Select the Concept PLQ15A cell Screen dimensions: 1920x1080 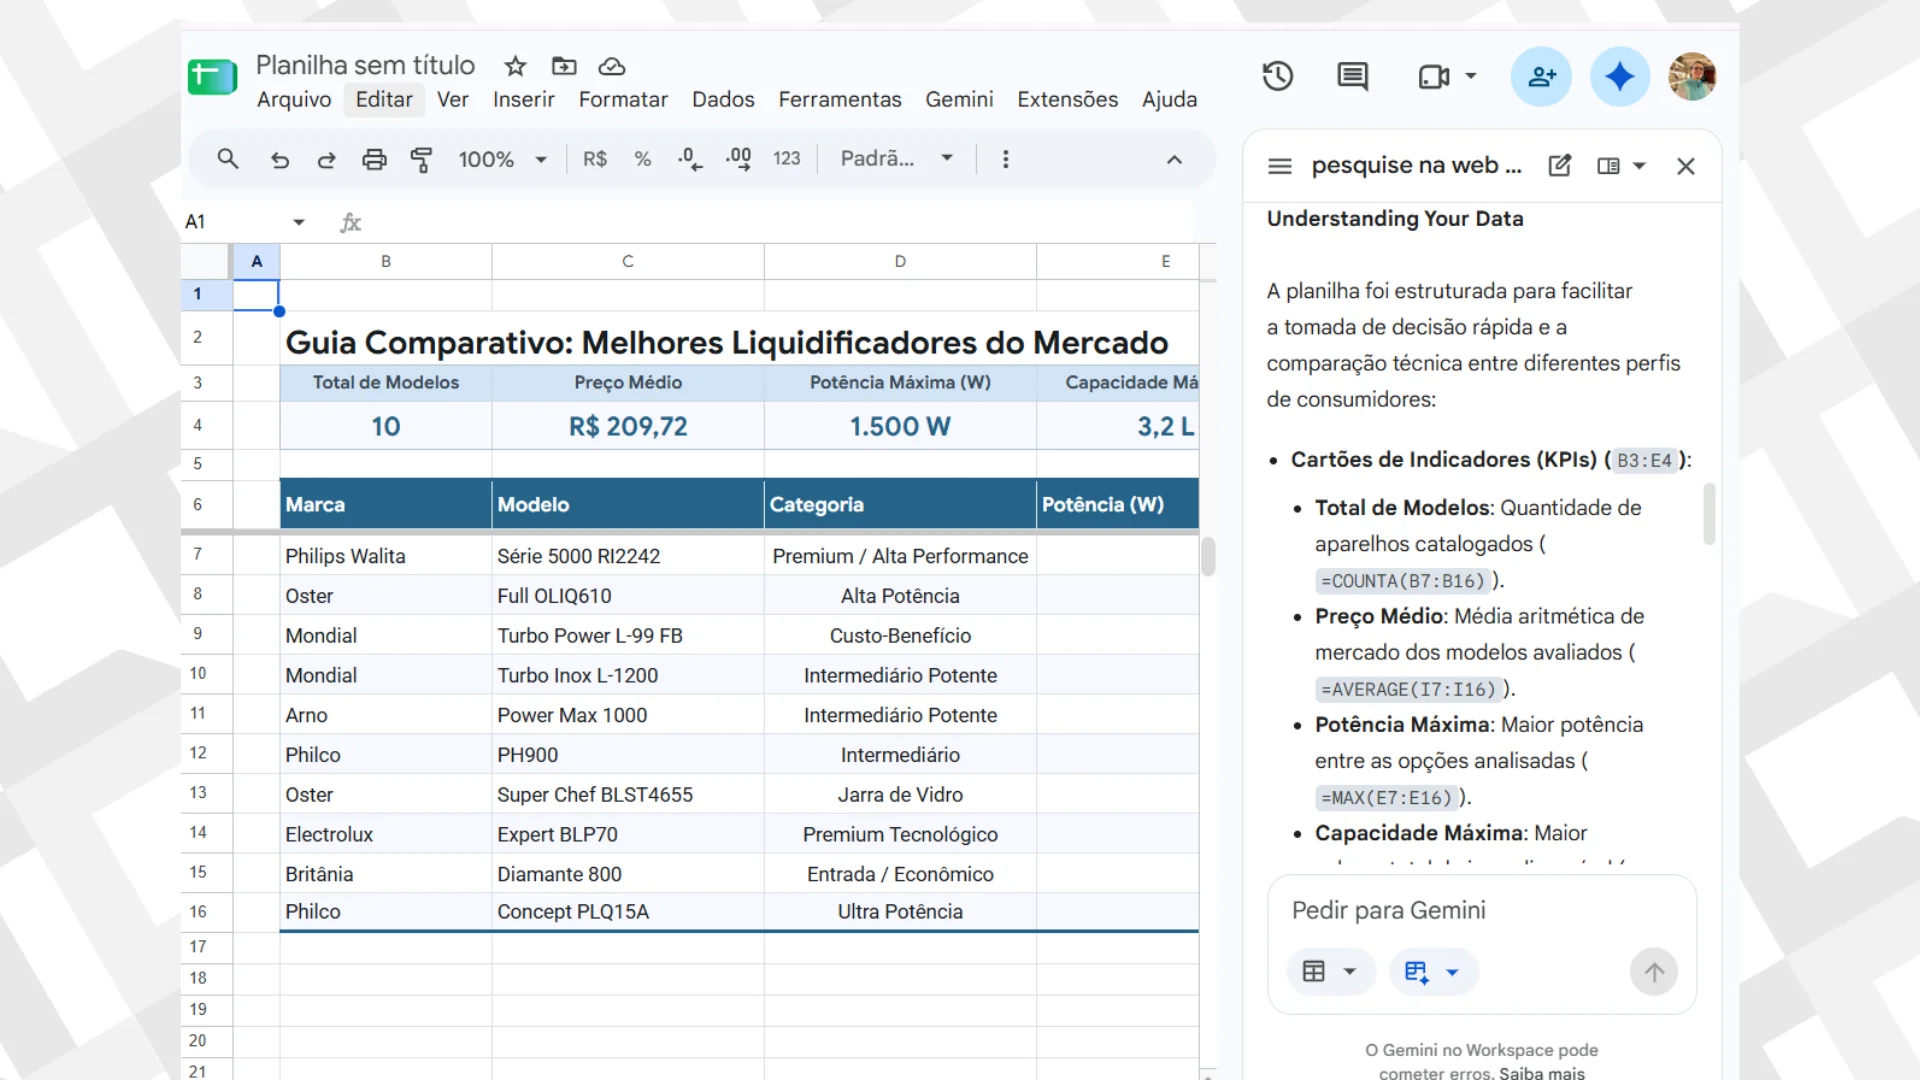pyautogui.click(x=628, y=912)
